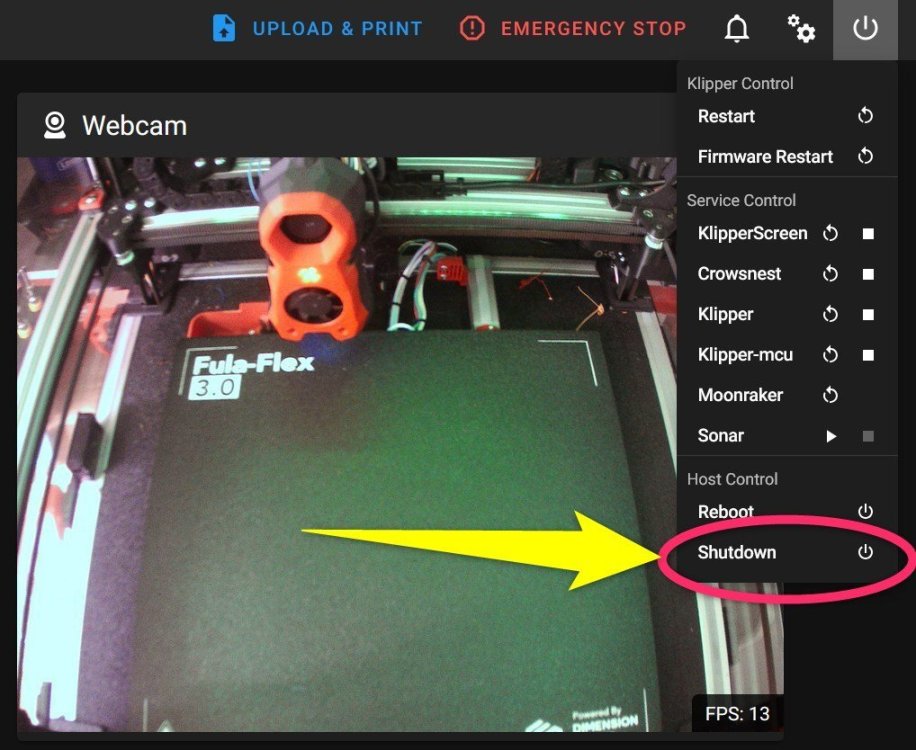Screen dimensions: 916x750
Task: Restart the Moonraker service icon
Action: (830, 395)
